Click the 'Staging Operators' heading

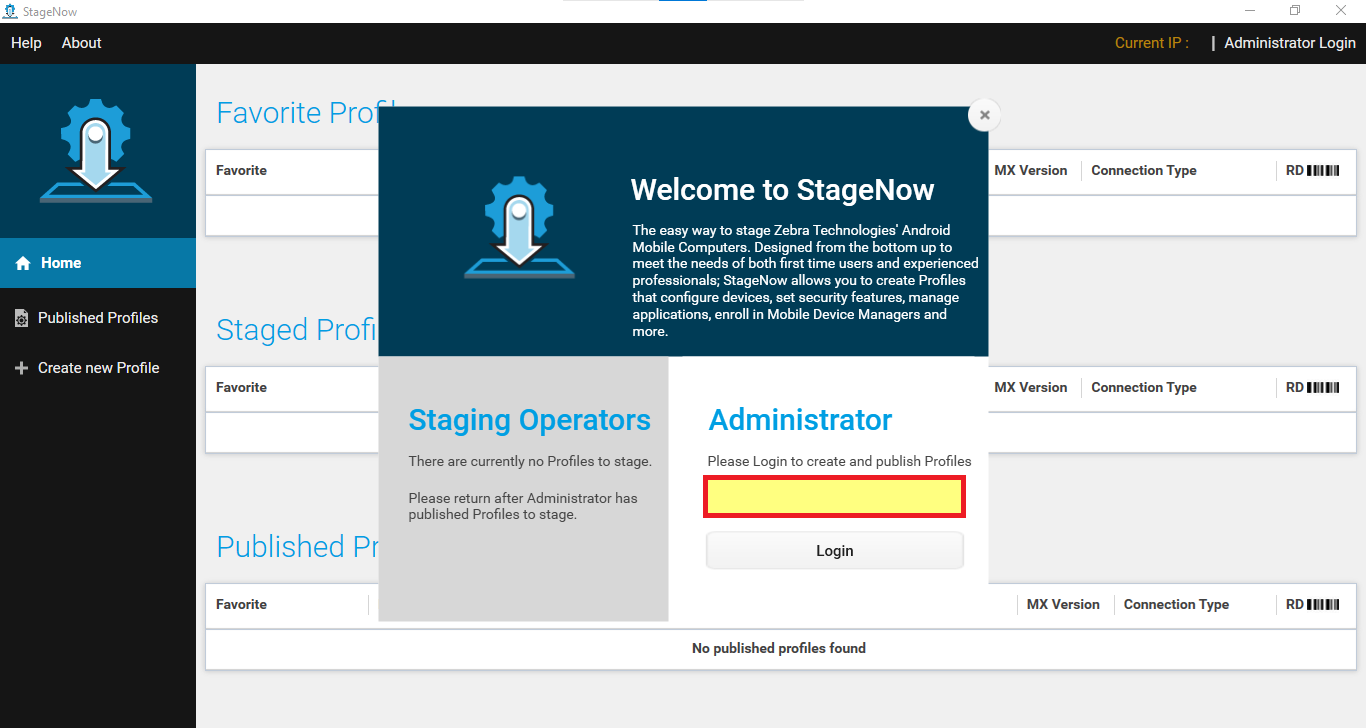(530, 420)
